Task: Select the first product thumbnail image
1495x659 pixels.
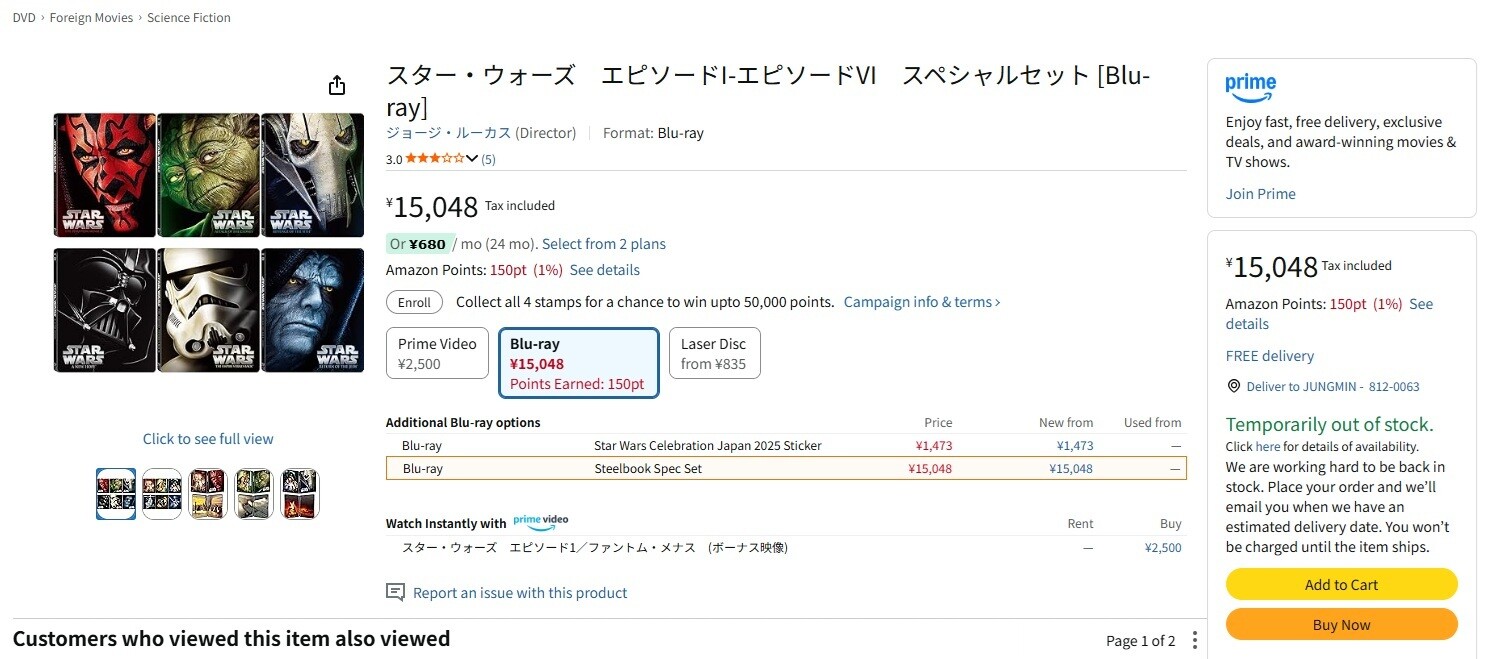Action: (116, 494)
